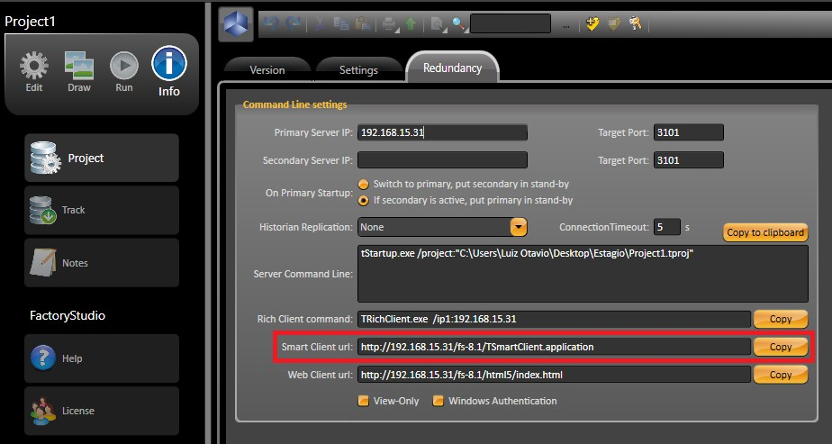Select Switch to primary radio option

363,185
